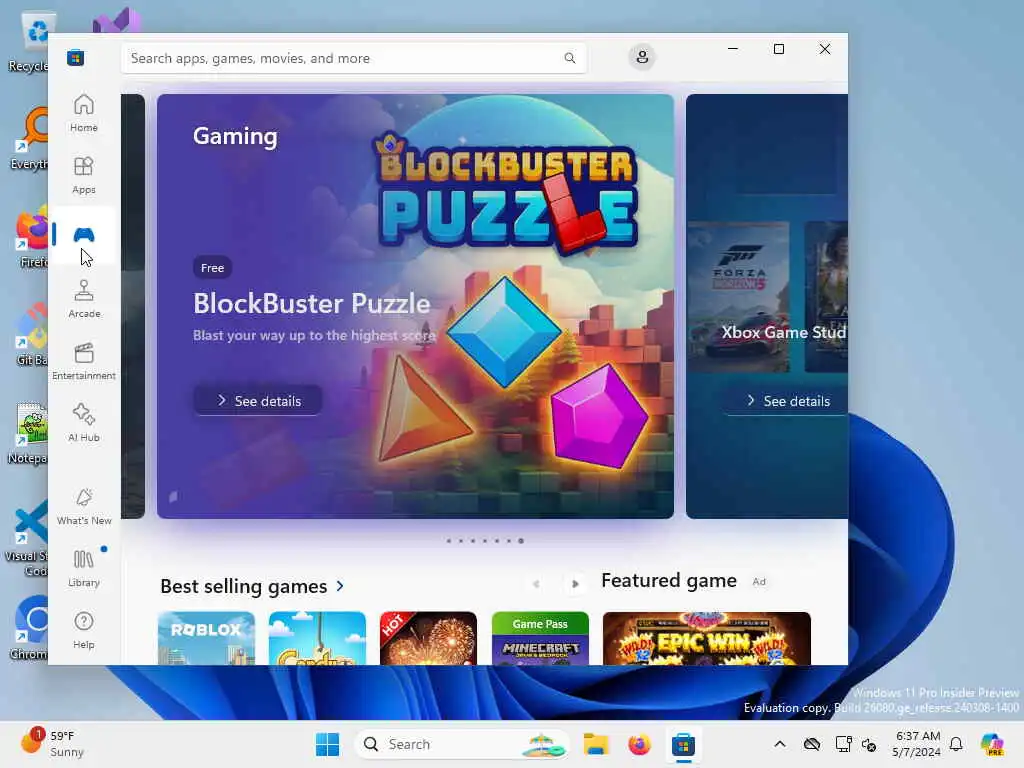Click the search magnifier icon
Viewport: 1024px width, 768px height.
[569, 58]
